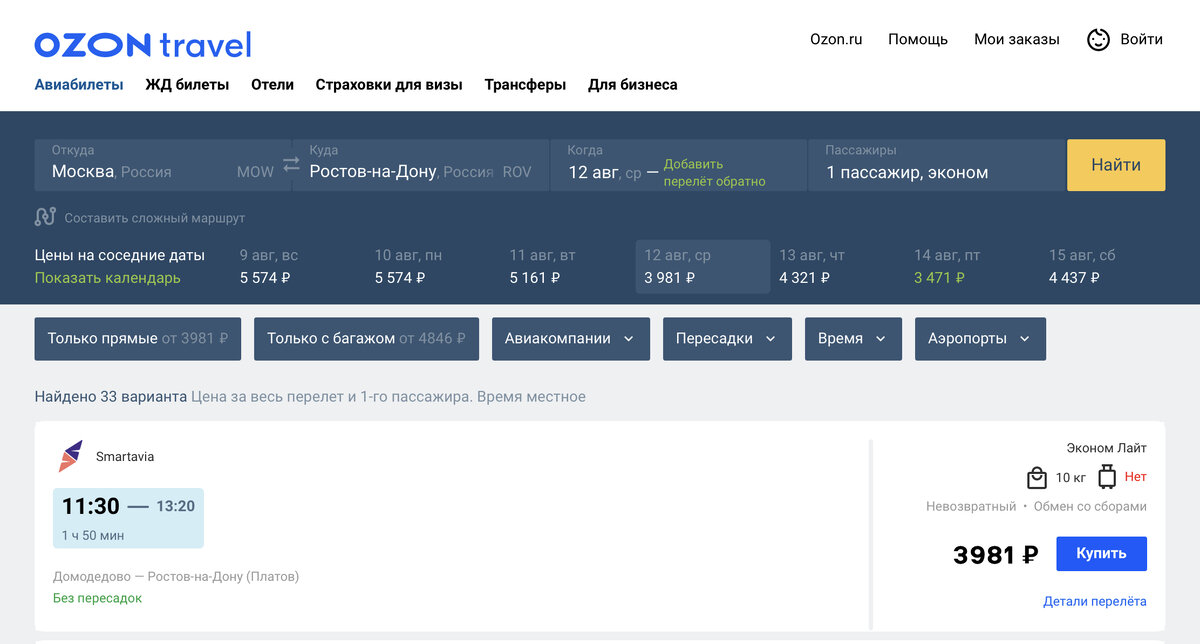Open the Пересадки dropdown

pyautogui.click(x=727, y=339)
